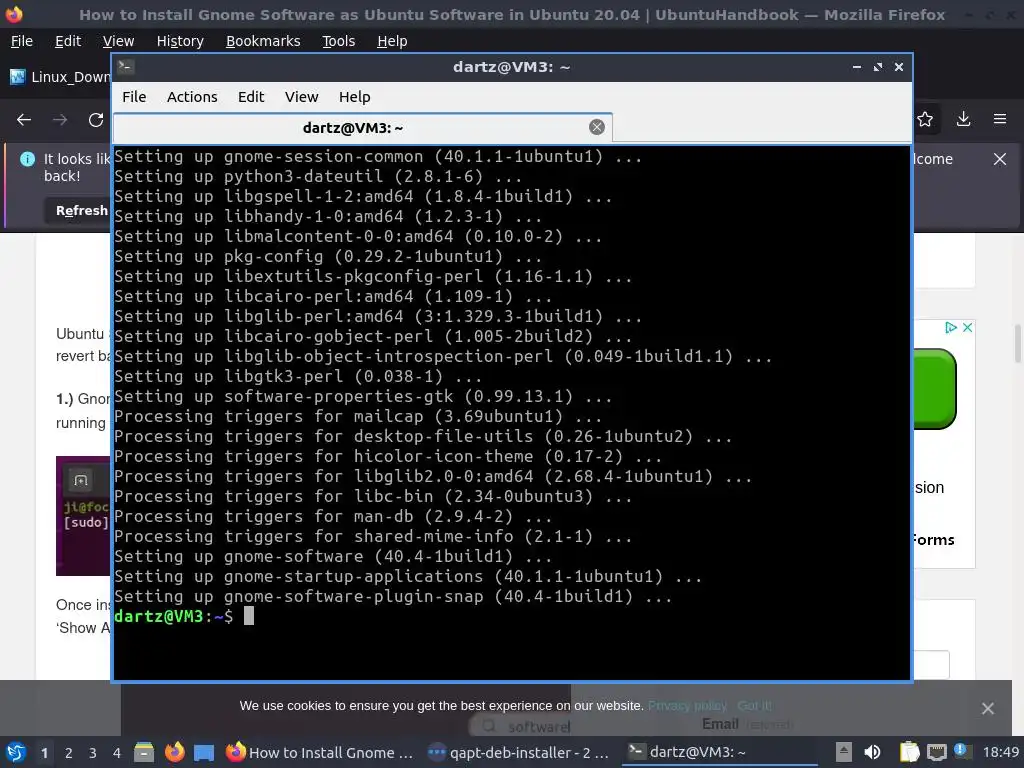Click line 'Setting up pkg-config (0.29.2-1ubuntu1)'

[x=328, y=256]
